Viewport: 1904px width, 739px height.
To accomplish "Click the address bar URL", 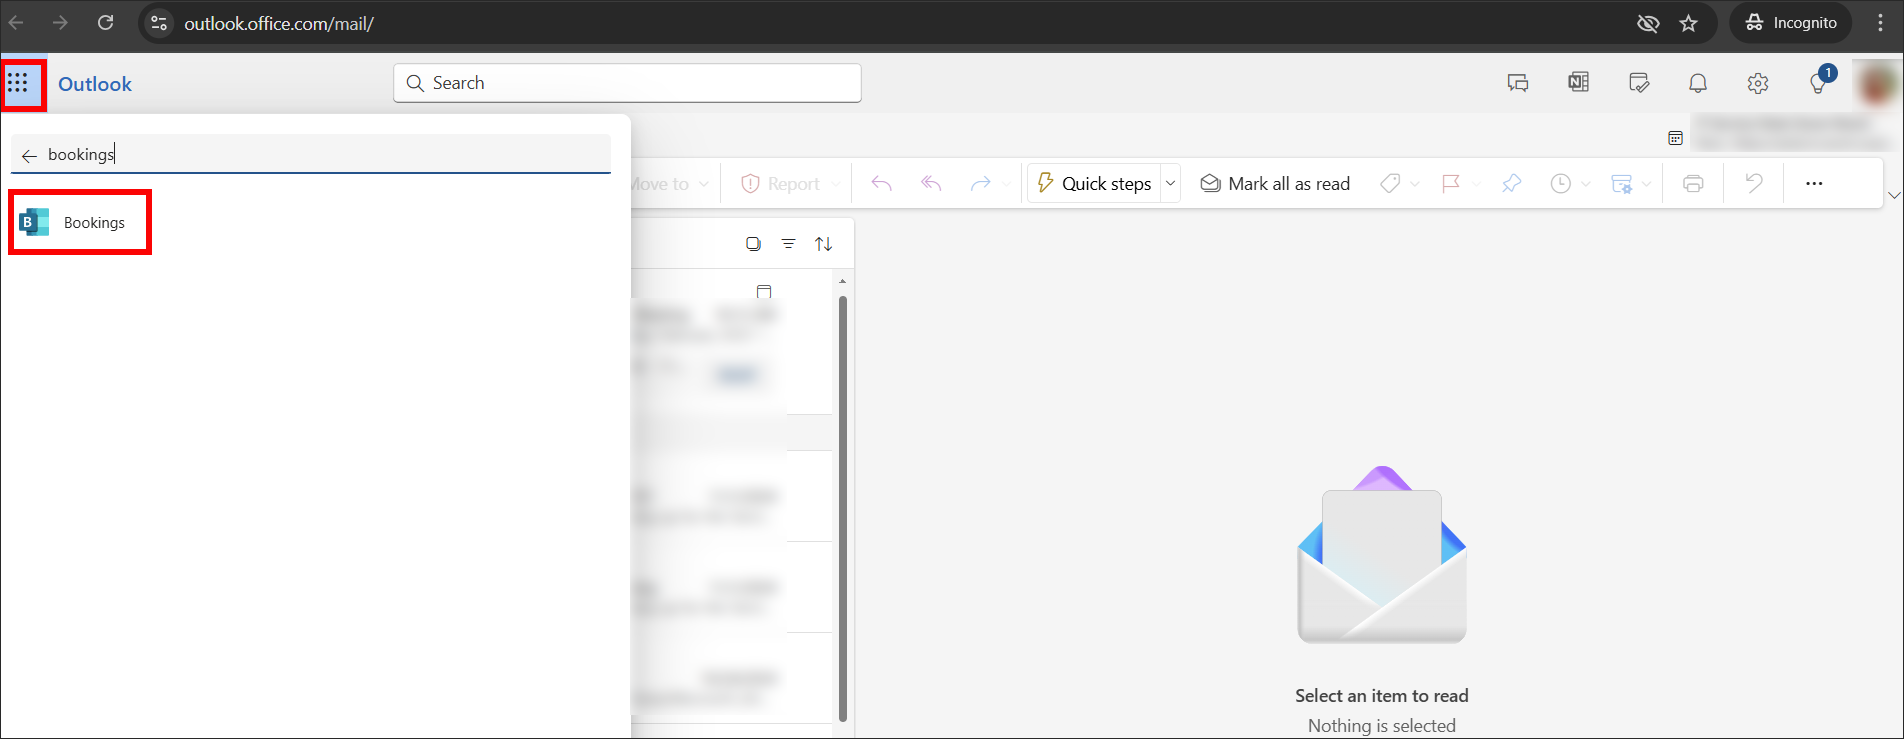I will click(279, 23).
